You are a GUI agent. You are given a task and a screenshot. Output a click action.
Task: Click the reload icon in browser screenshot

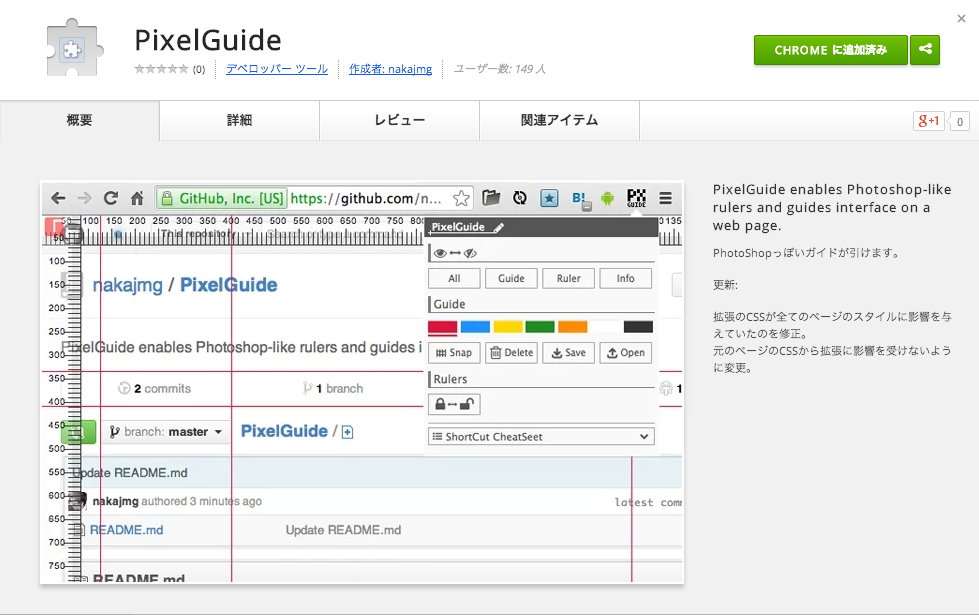[111, 198]
